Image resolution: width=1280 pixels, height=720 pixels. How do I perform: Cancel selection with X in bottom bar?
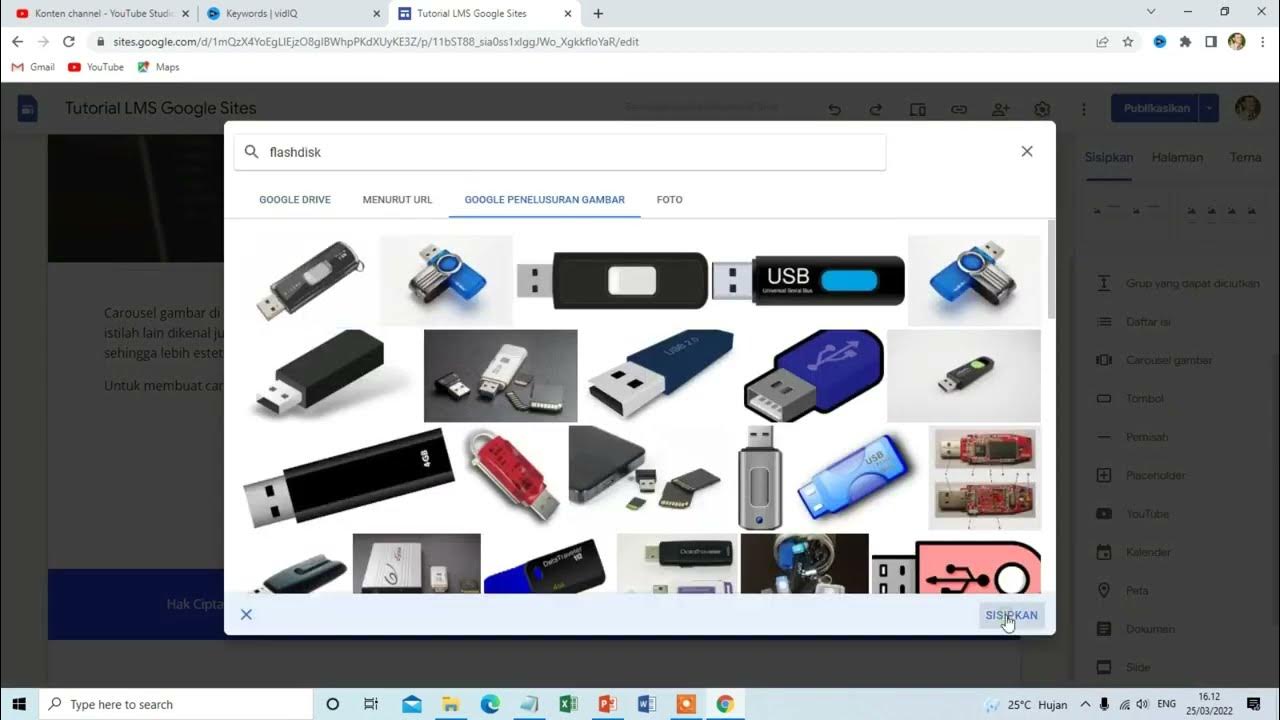click(x=246, y=614)
